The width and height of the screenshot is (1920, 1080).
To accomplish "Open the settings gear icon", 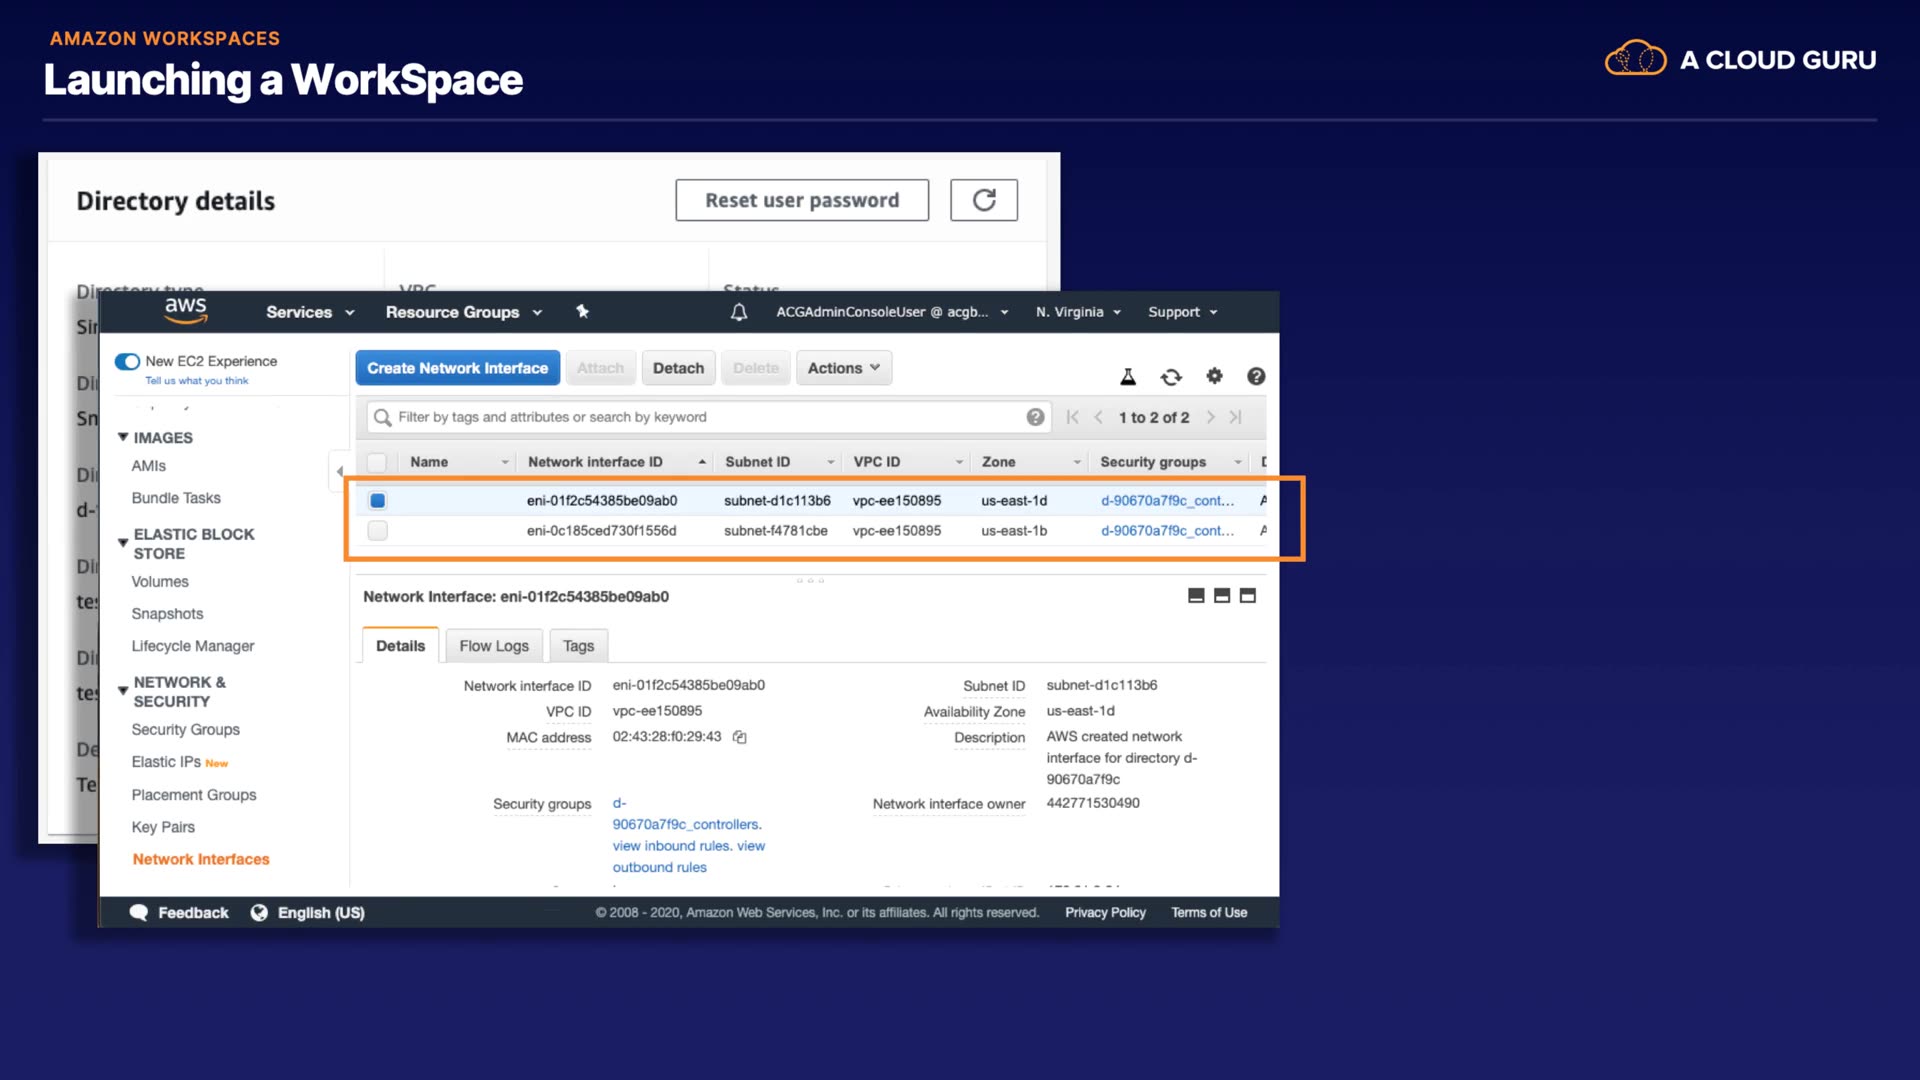I will coord(1214,376).
